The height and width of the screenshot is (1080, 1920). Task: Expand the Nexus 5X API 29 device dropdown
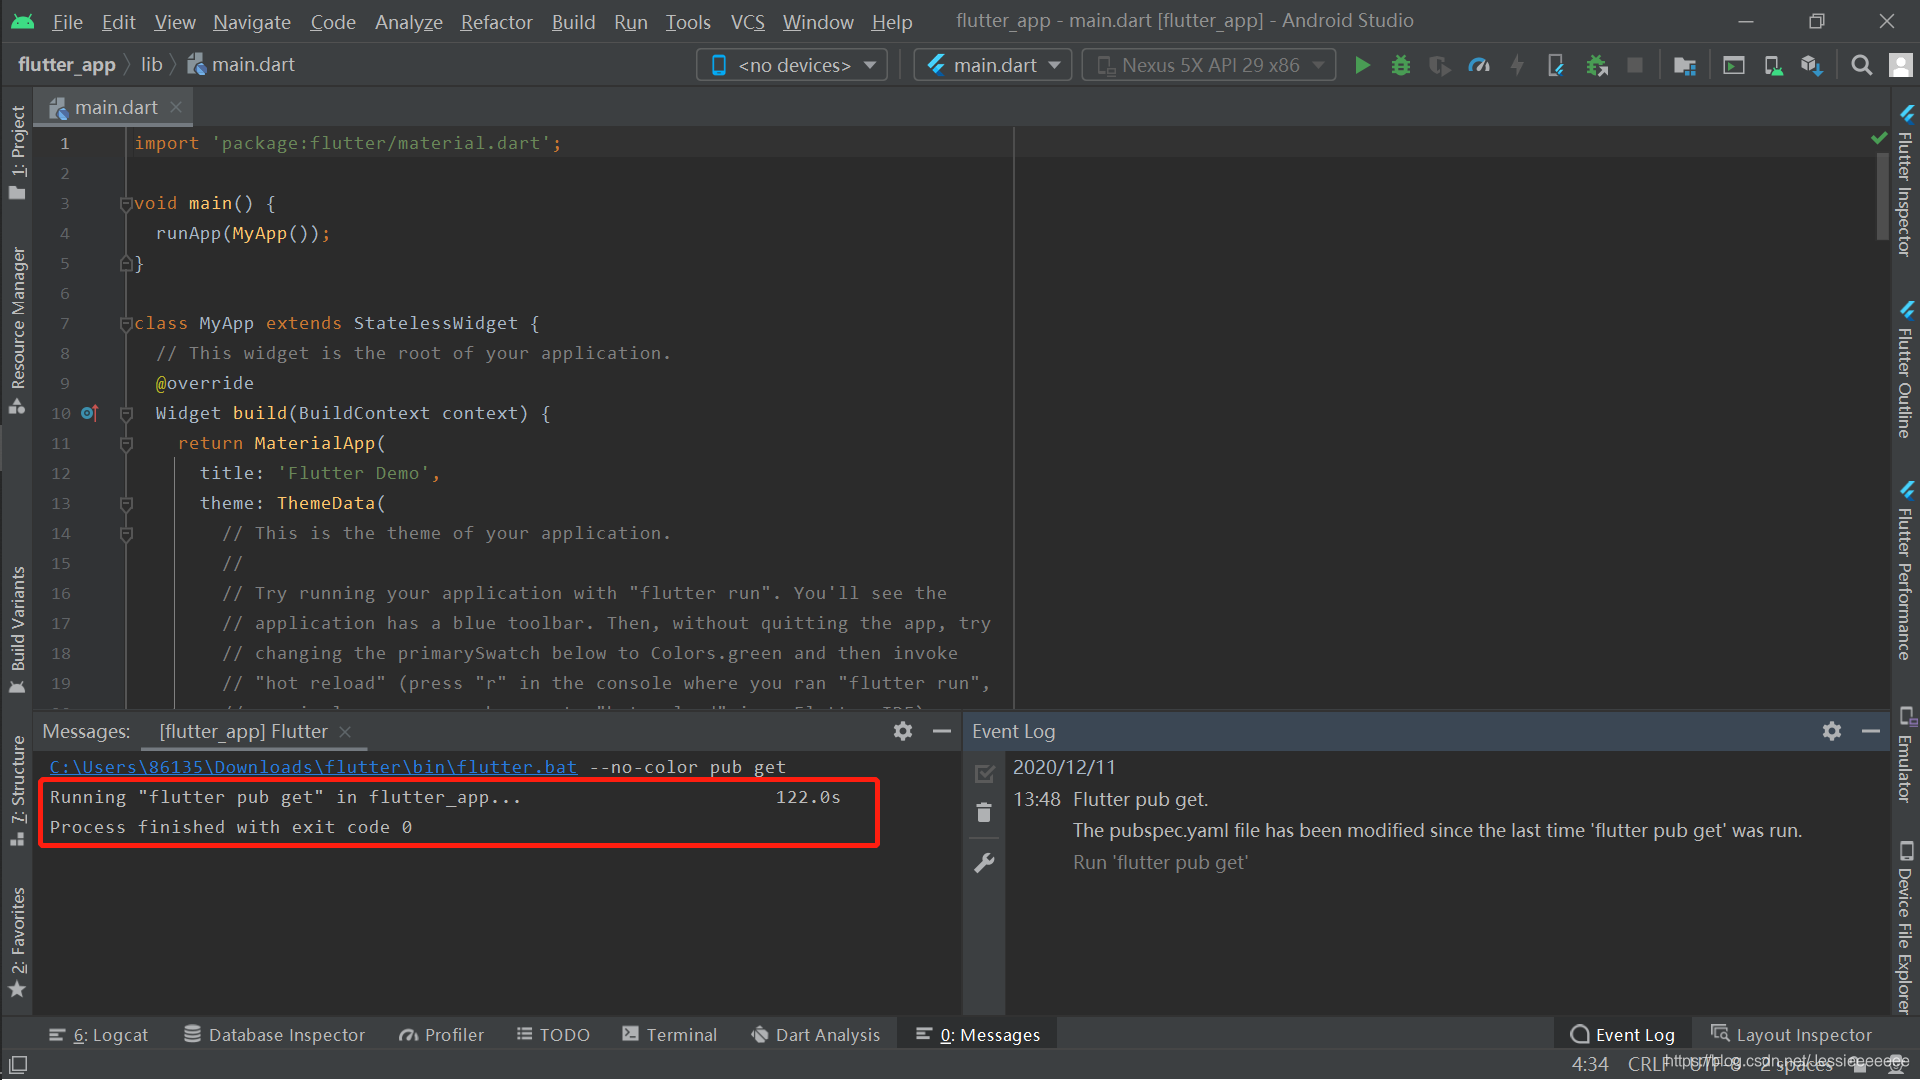1319,63
